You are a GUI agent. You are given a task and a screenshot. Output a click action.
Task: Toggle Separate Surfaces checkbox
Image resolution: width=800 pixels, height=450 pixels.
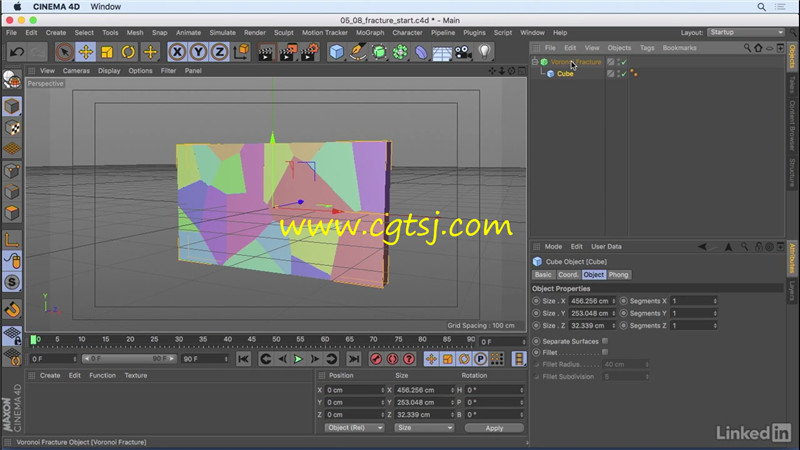[605, 341]
